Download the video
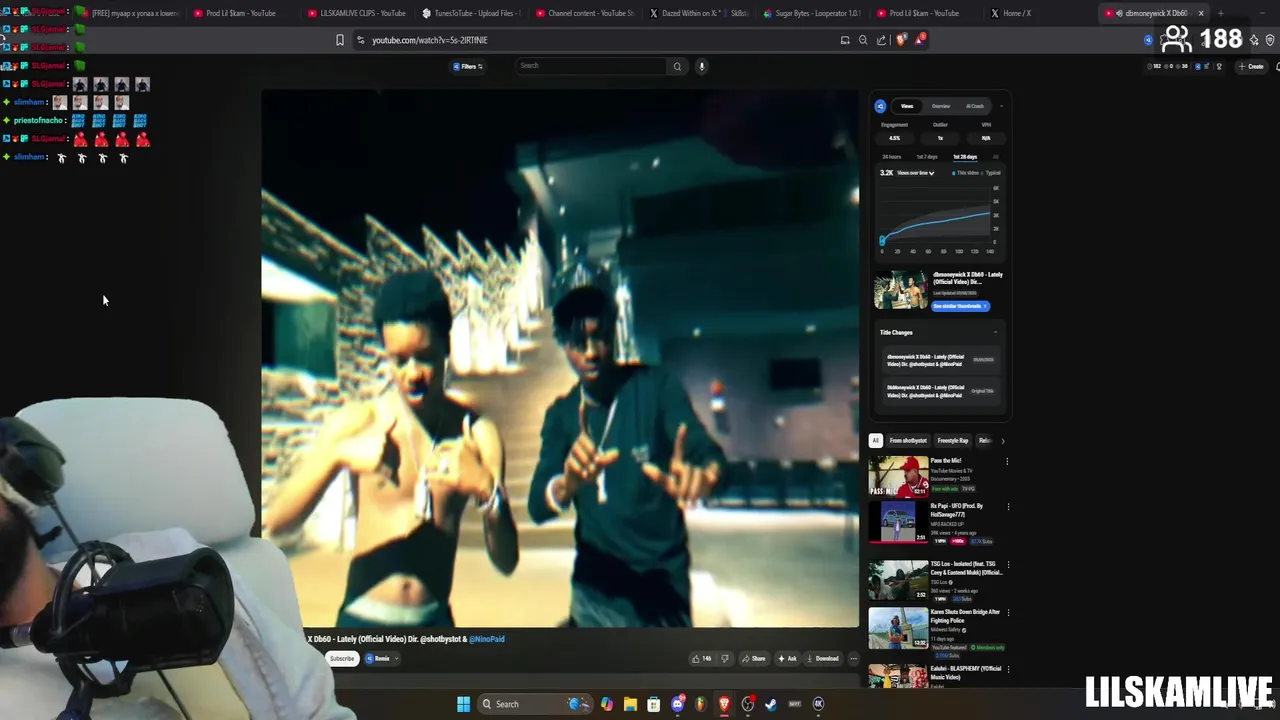The image size is (1280, 720). coord(823,658)
